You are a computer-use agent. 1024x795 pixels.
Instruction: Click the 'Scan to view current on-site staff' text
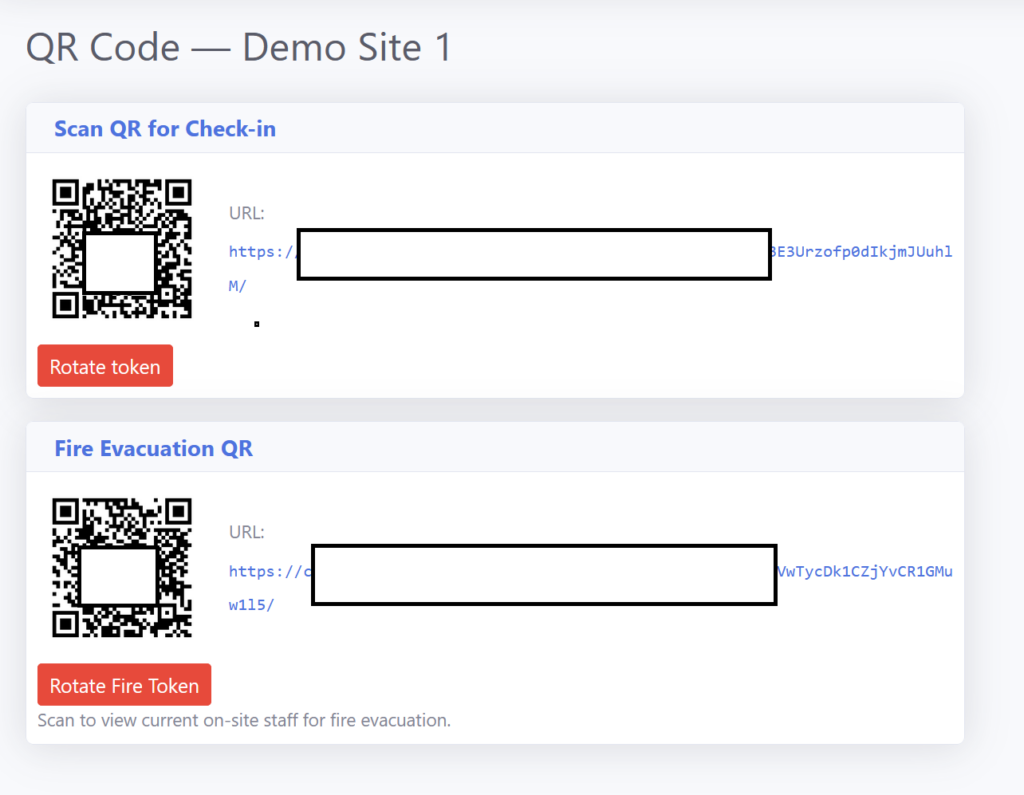[244, 720]
